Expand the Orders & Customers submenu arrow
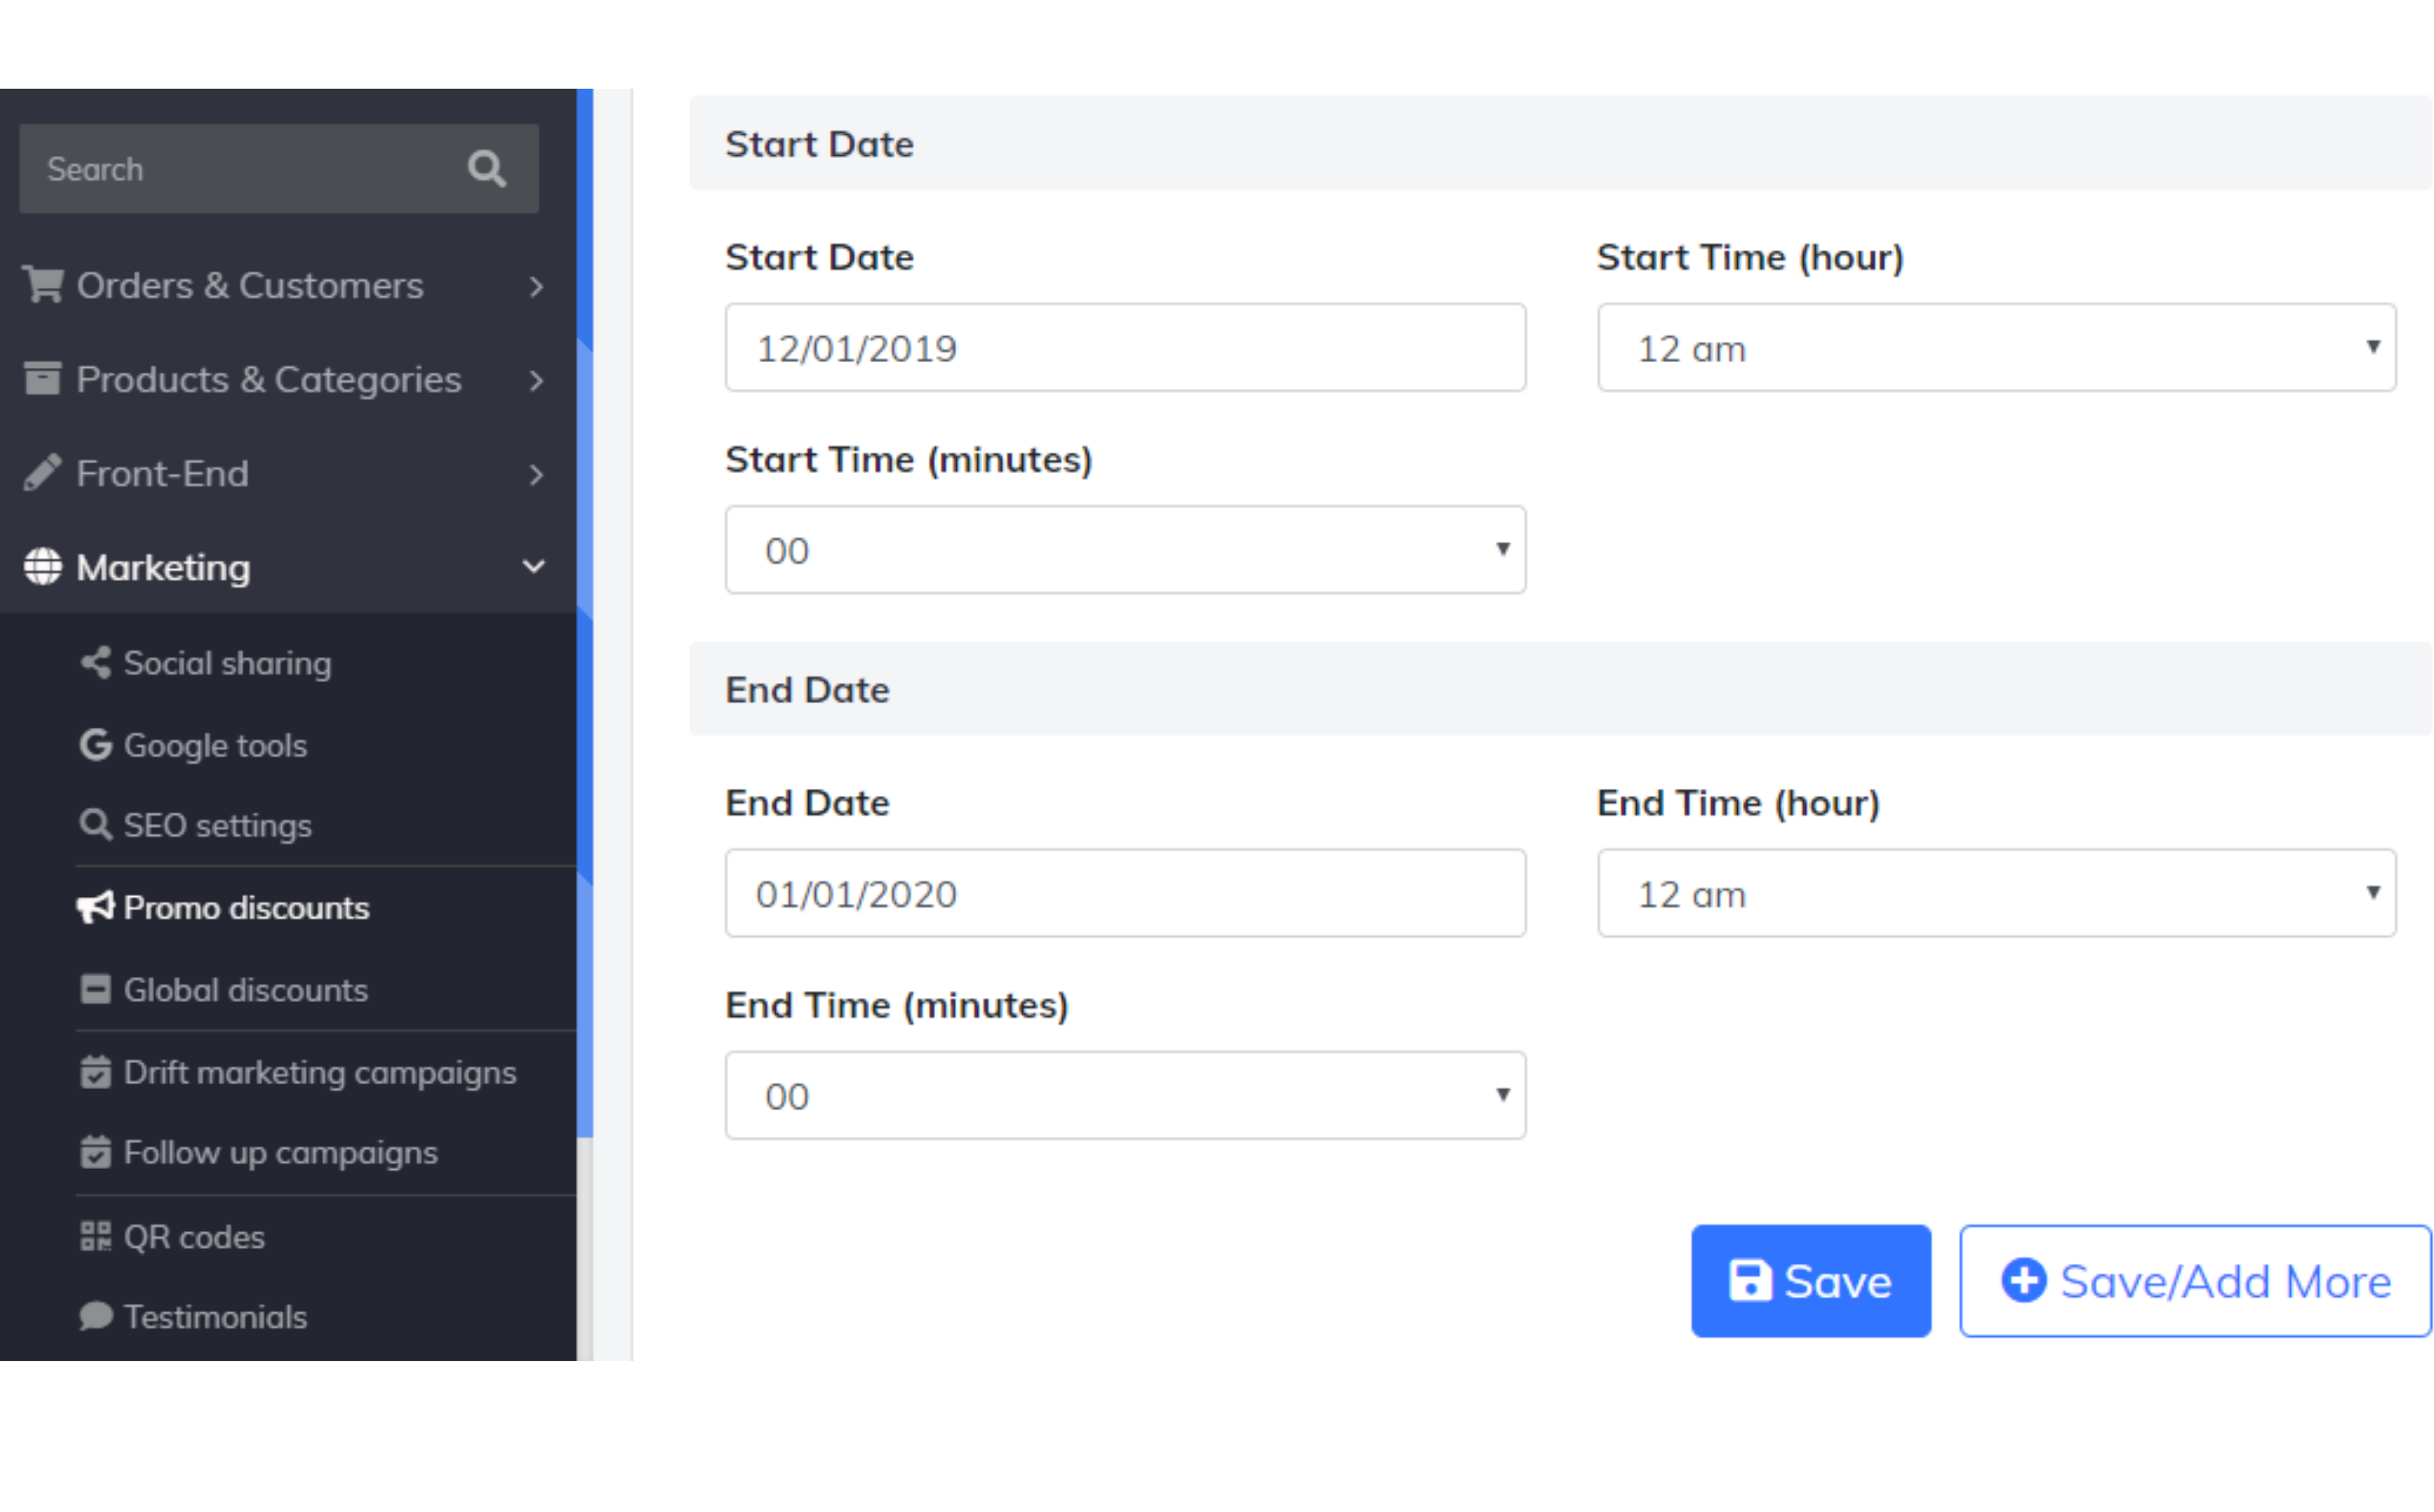Image resolution: width=2434 pixels, height=1512 pixels. click(x=536, y=286)
